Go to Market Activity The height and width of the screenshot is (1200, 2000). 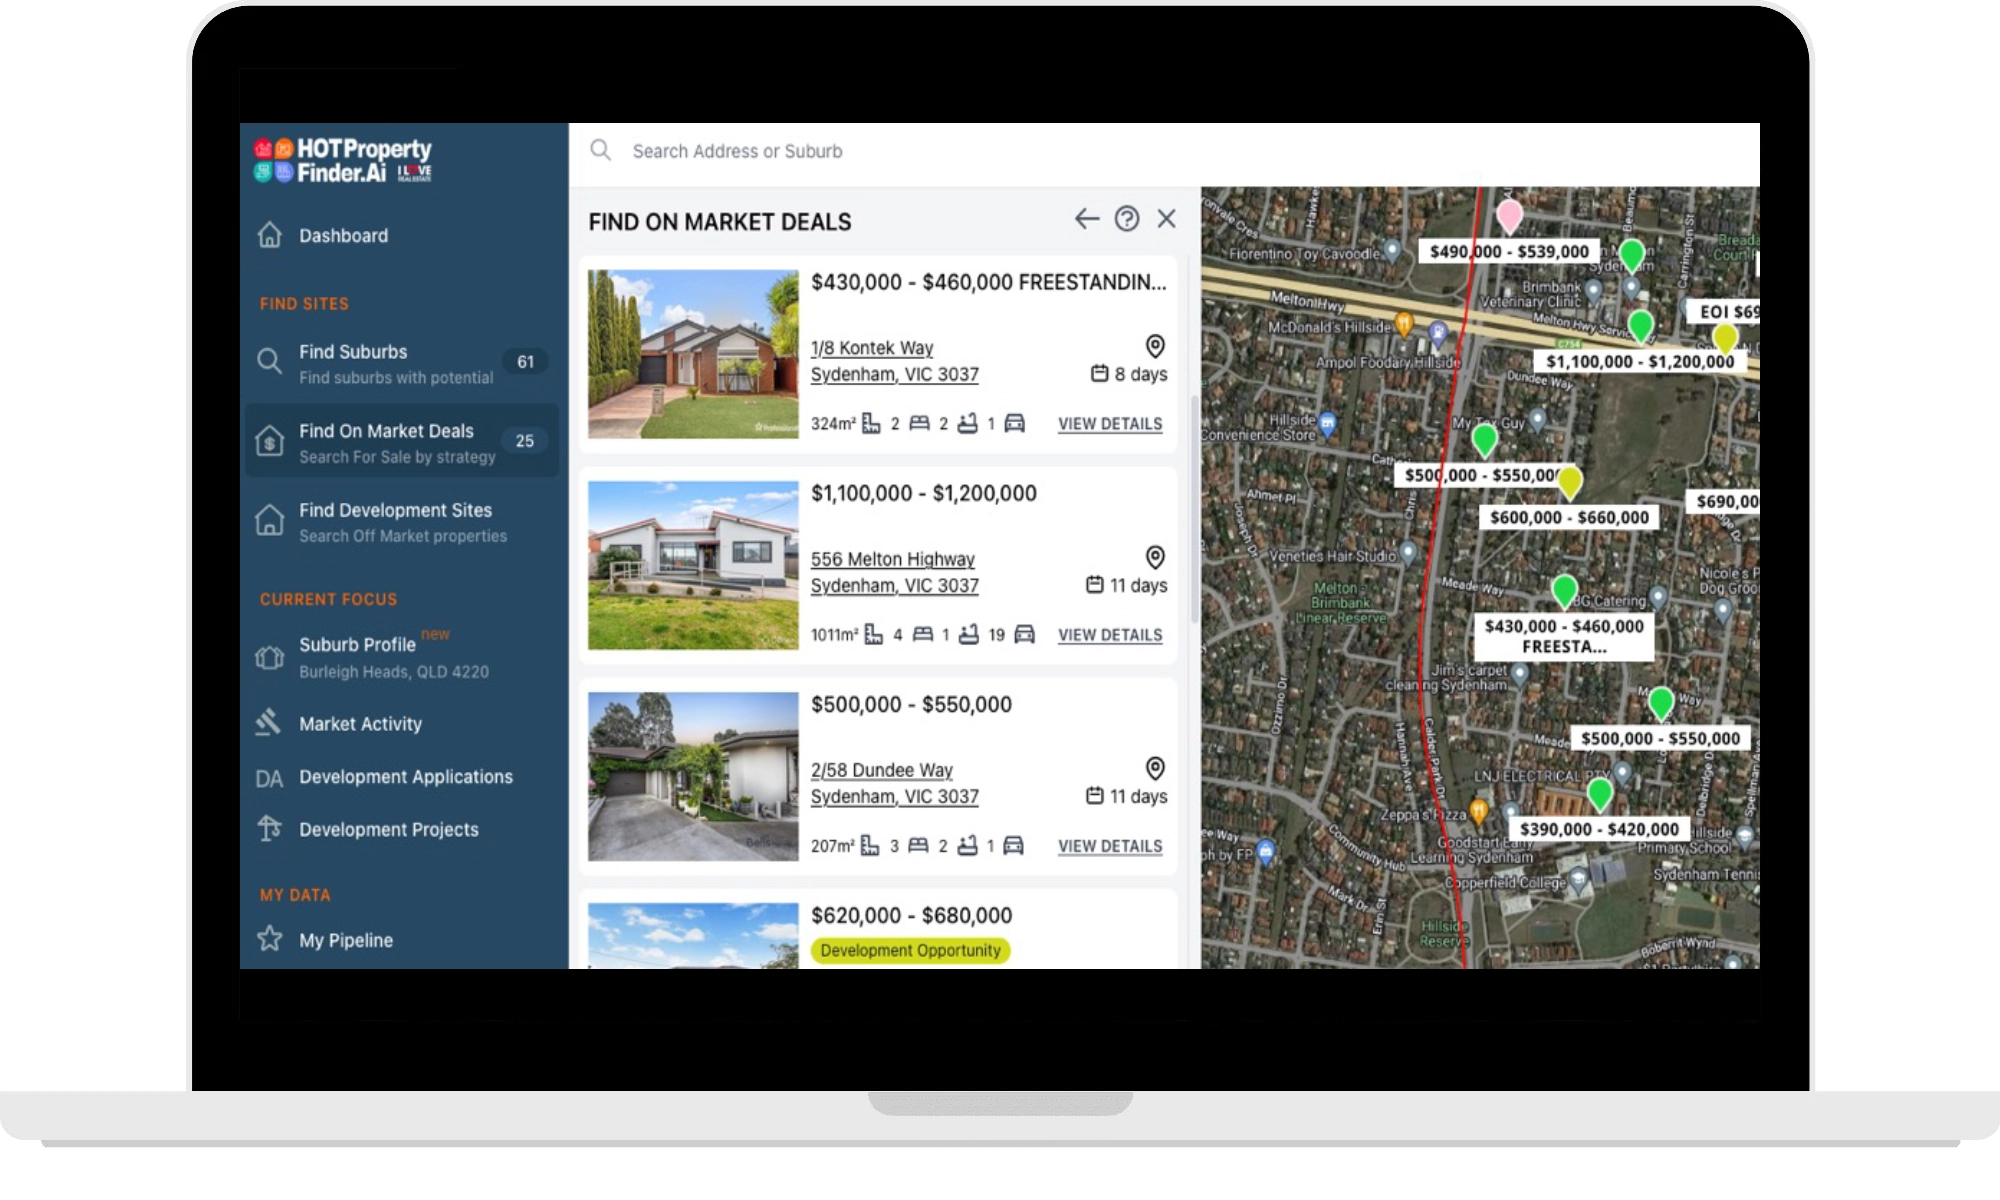360,724
